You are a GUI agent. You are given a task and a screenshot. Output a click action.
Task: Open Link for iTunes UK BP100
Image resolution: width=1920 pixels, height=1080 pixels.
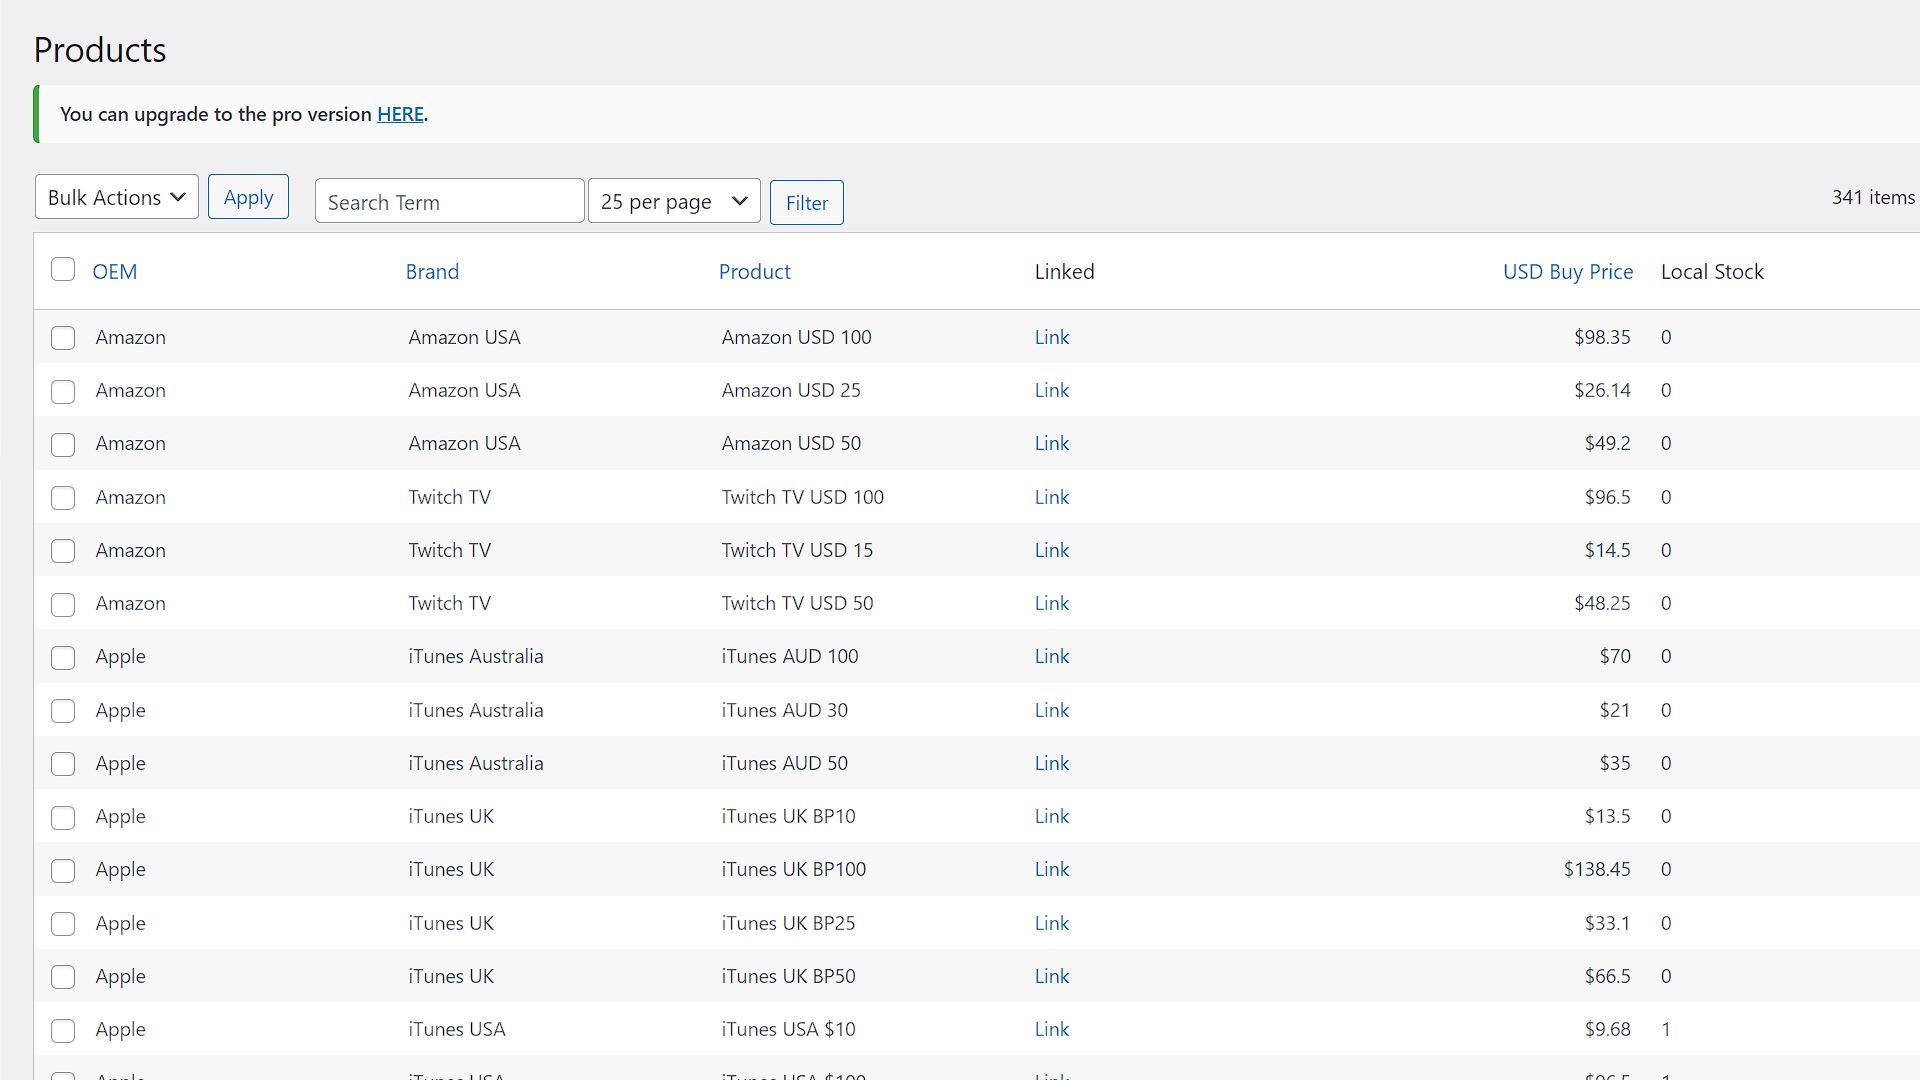pyautogui.click(x=1051, y=869)
